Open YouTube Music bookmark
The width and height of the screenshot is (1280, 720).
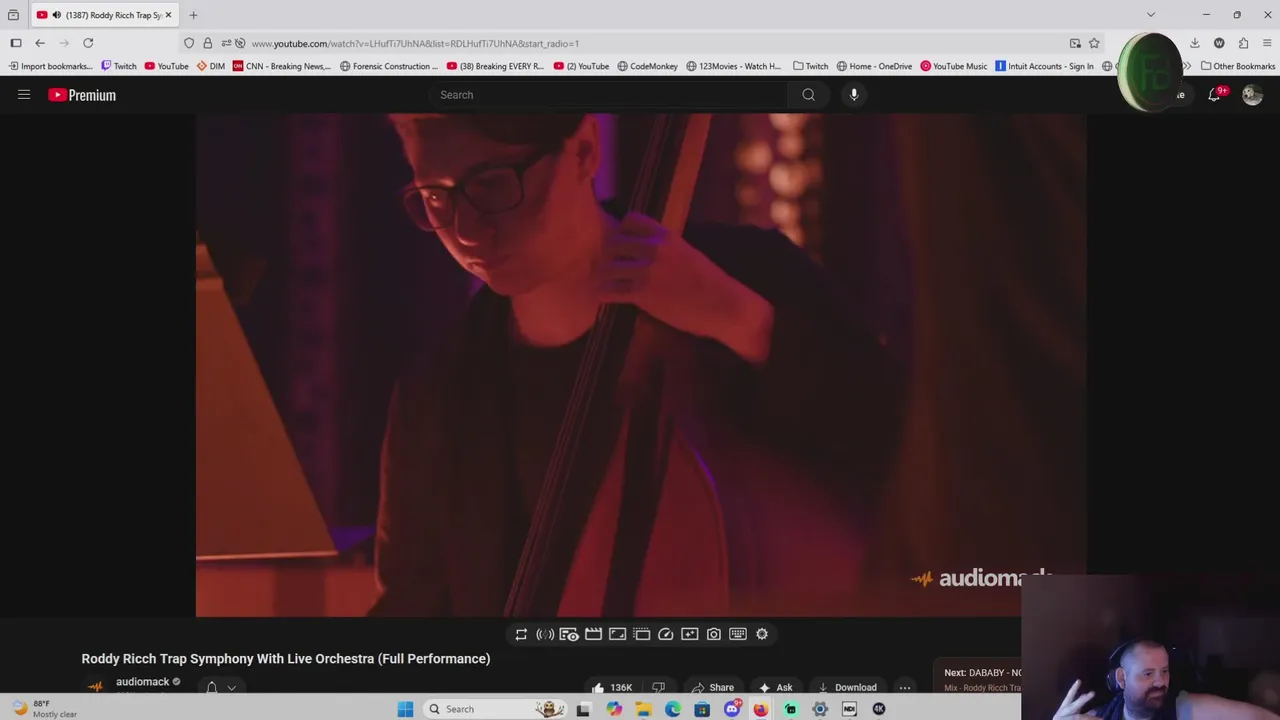(954, 66)
